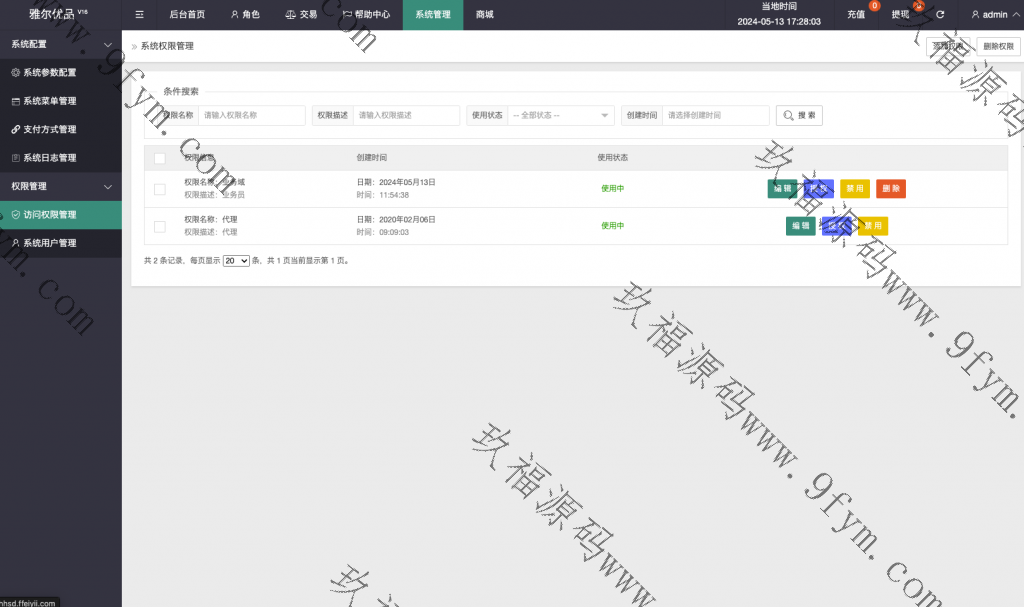Image resolution: width=1024 pixels, height=607 pixels.
Task: Go to 系统用户管理 in sidebar
Action: (50, 243)
